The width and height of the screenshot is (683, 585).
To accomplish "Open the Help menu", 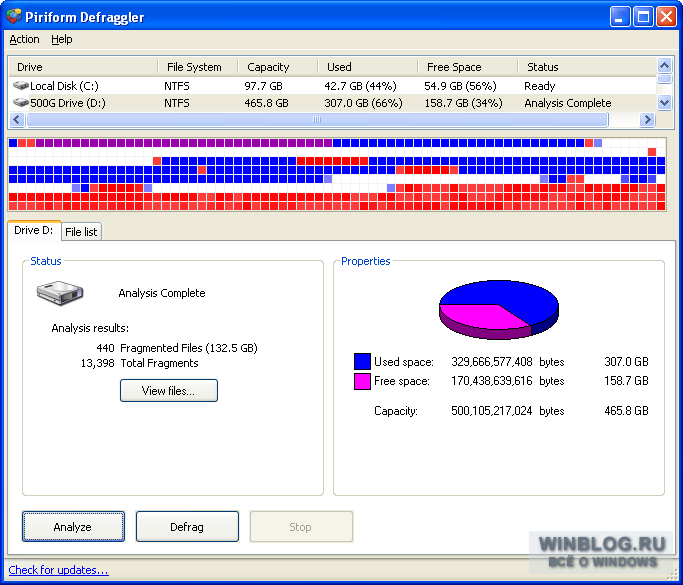I will pos(61,39).
